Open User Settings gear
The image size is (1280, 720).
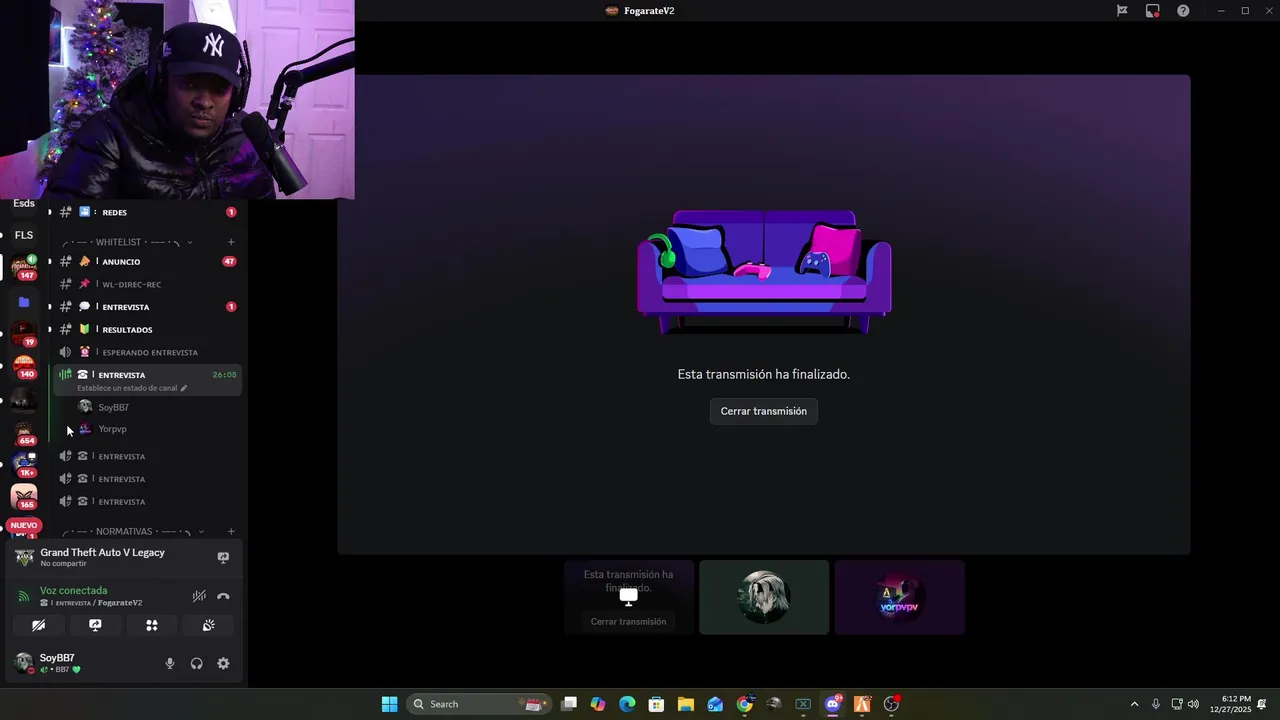(223, 664)
